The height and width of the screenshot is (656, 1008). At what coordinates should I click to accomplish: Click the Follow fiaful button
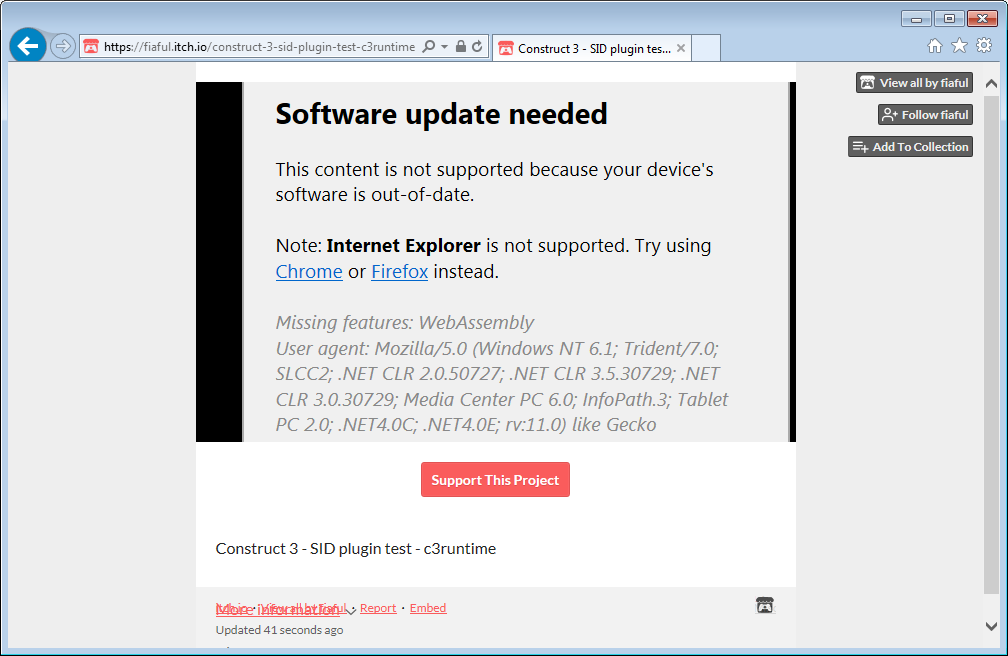pos(925,114)
